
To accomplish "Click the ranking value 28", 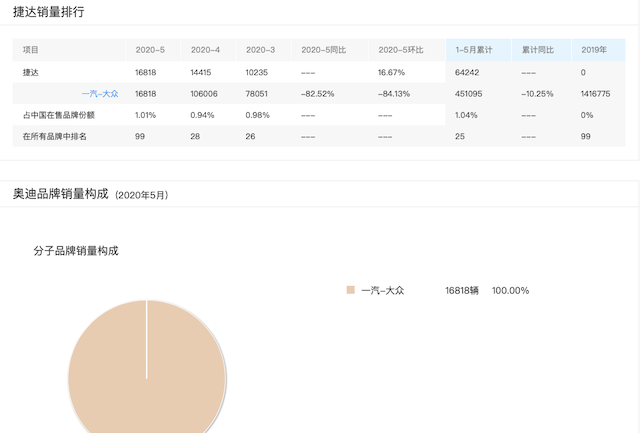I will point(195,136).
